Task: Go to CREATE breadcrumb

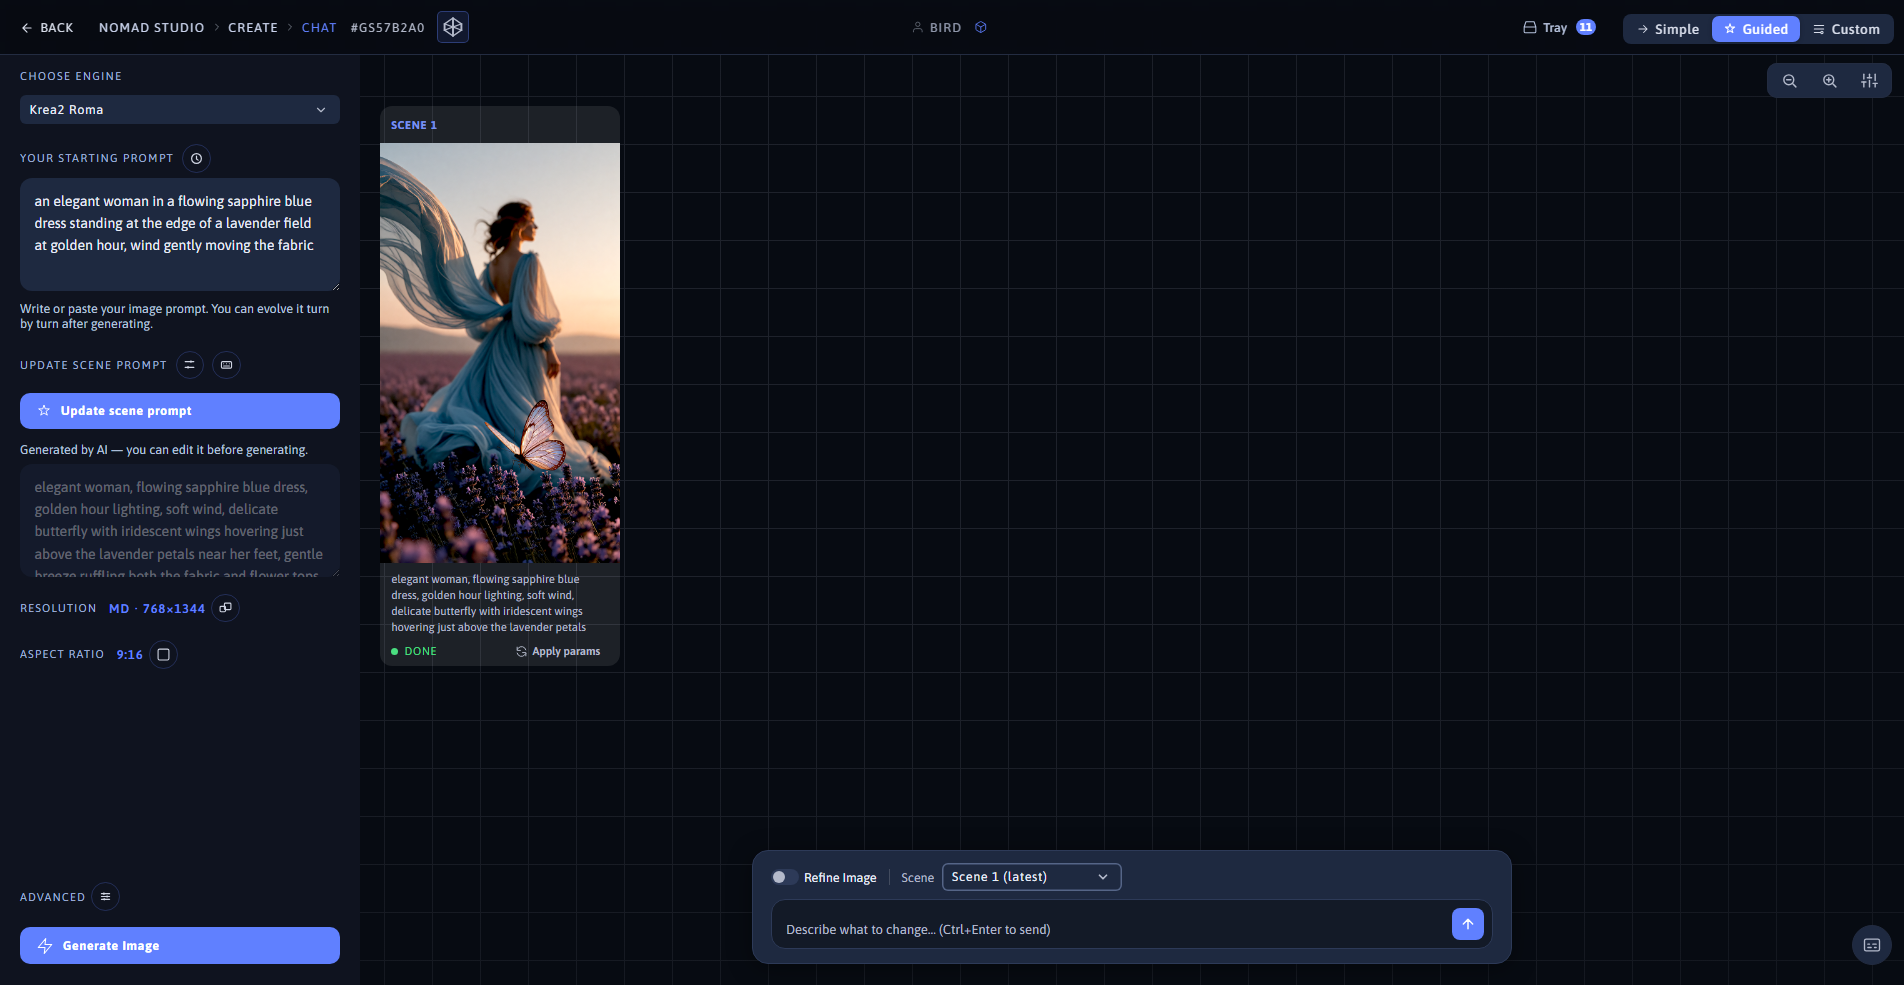Action: (253, 28)
